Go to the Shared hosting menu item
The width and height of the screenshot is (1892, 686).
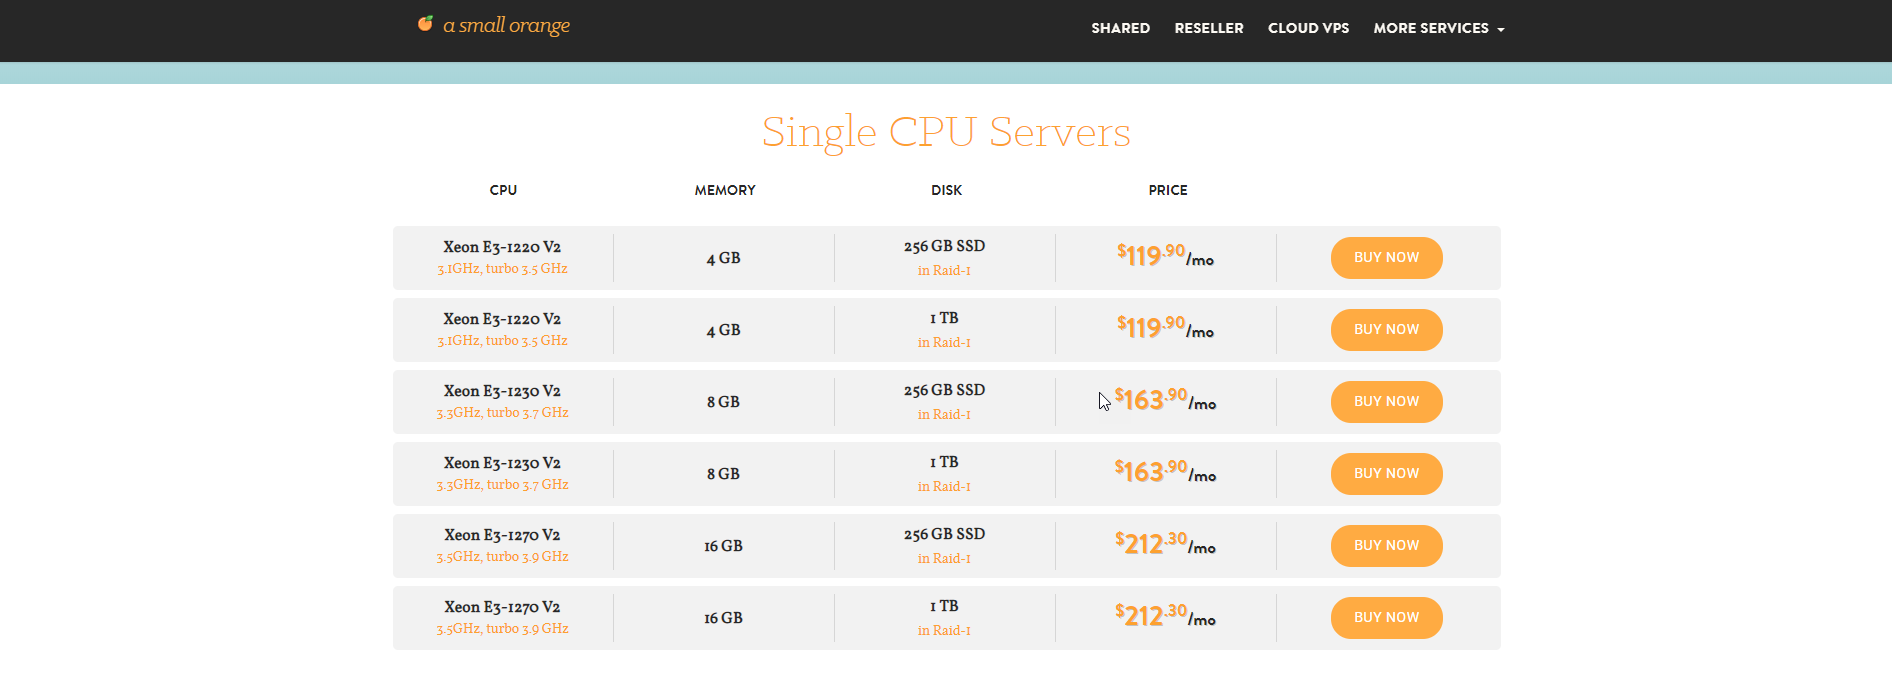(x=1120, y=28)
